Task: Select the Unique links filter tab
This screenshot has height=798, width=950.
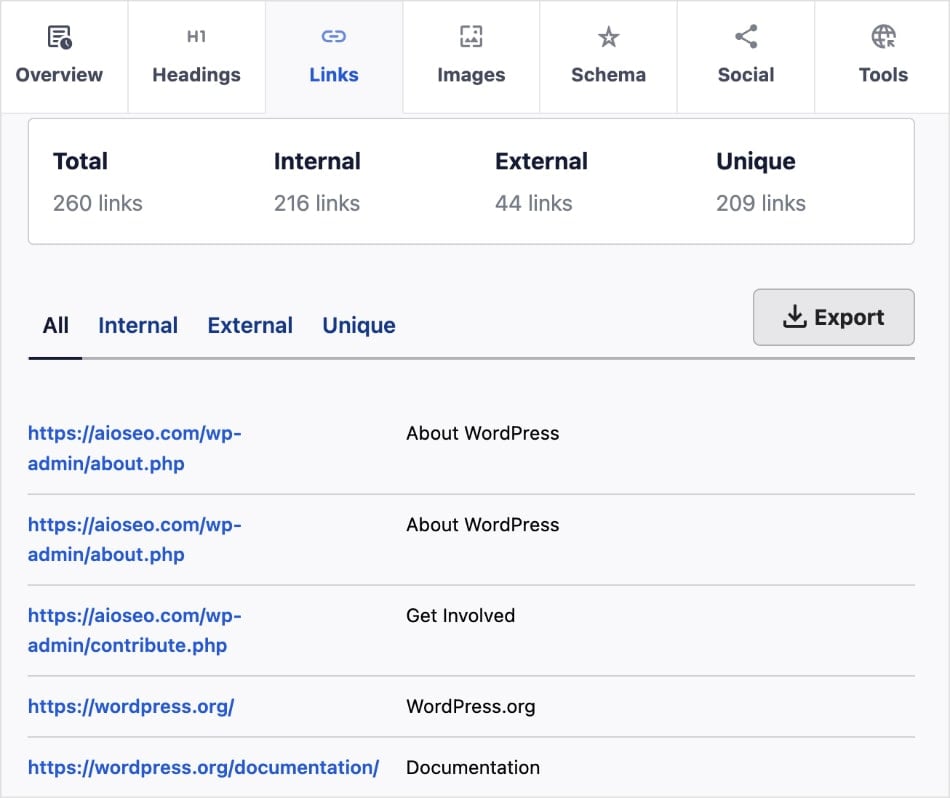Action: point(358,325)
